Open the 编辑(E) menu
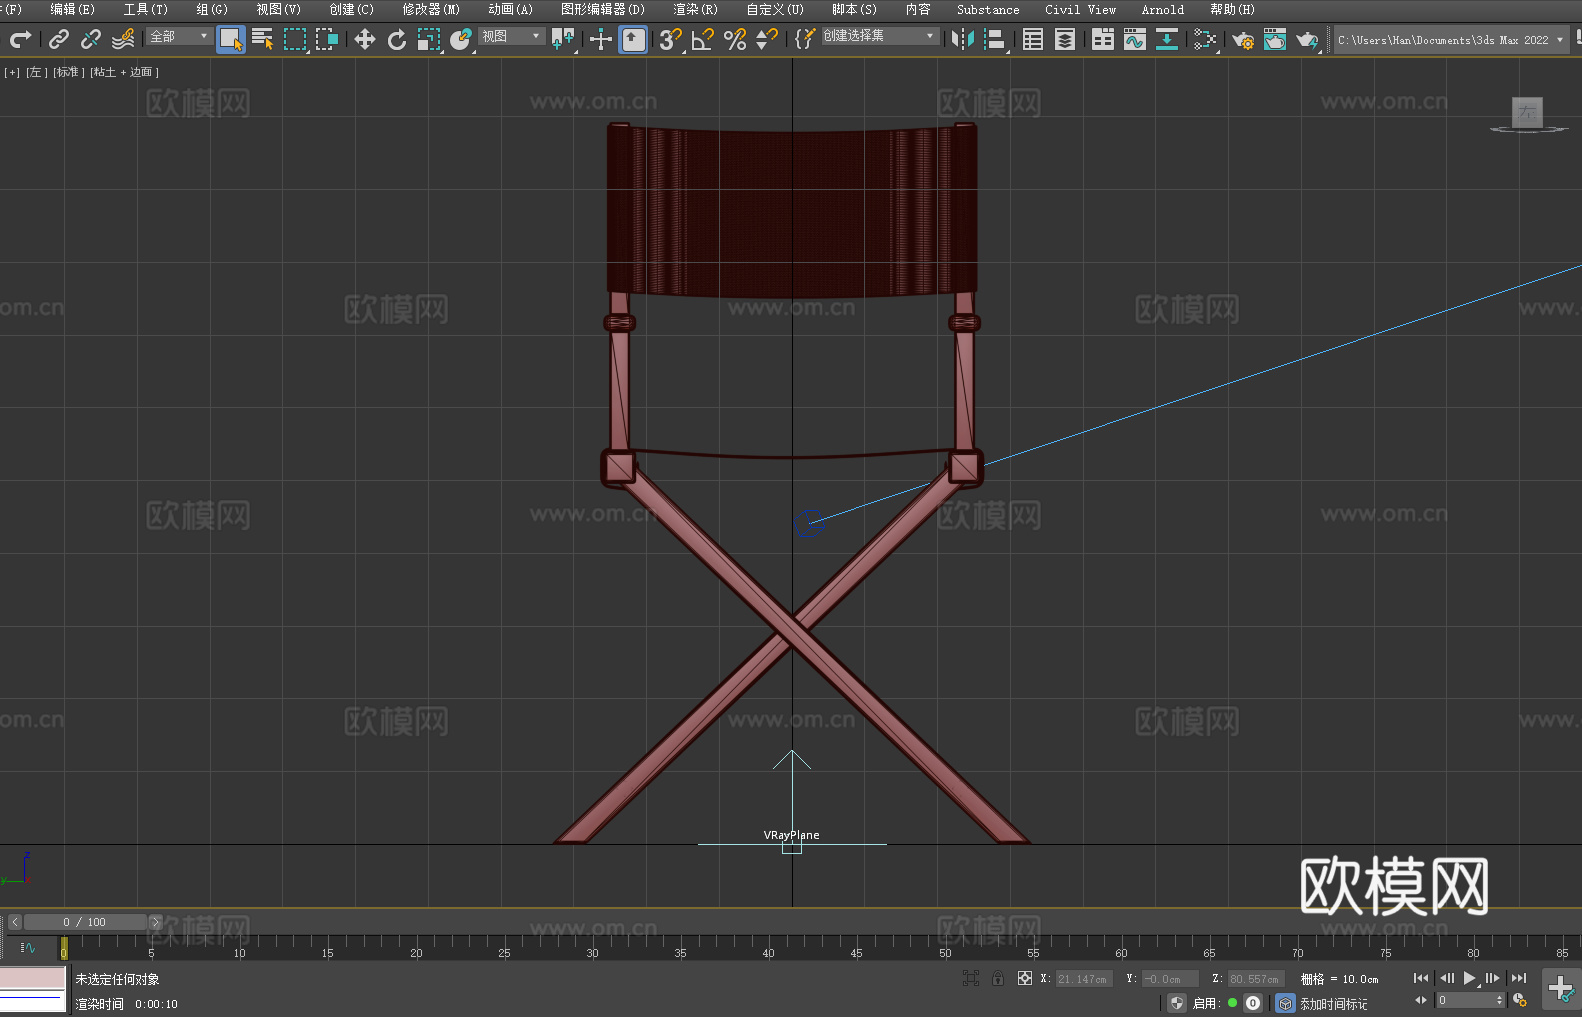The height and width of the screenshot is (1017, 1582). (72, 9)
